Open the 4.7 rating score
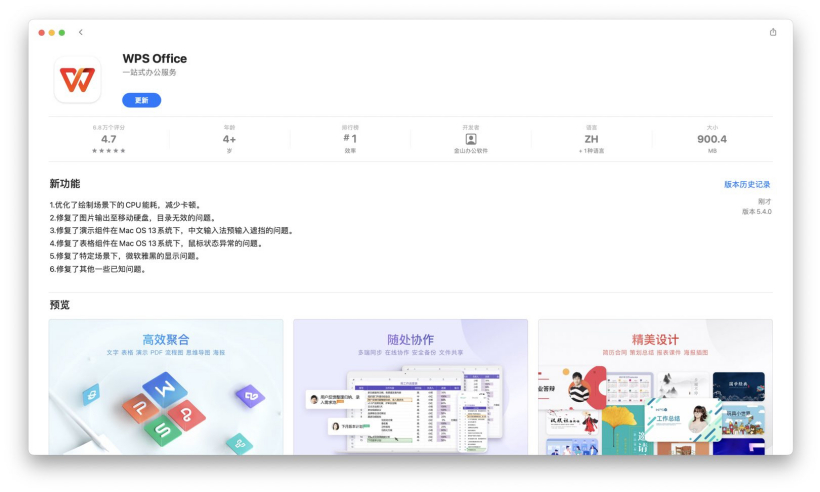 point(108,139)
